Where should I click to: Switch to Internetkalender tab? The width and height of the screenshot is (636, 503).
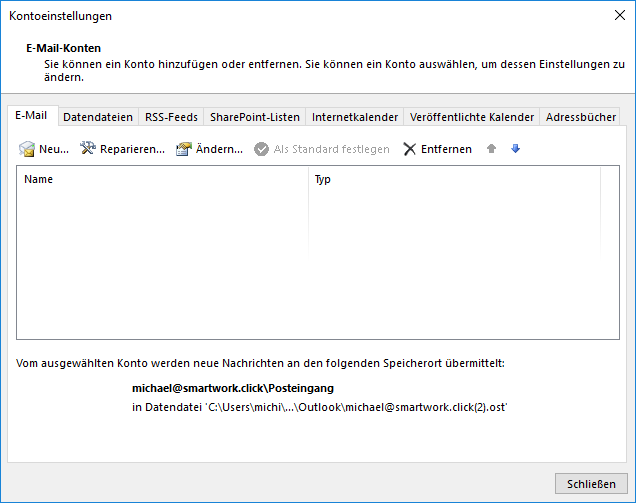point(355,117)
